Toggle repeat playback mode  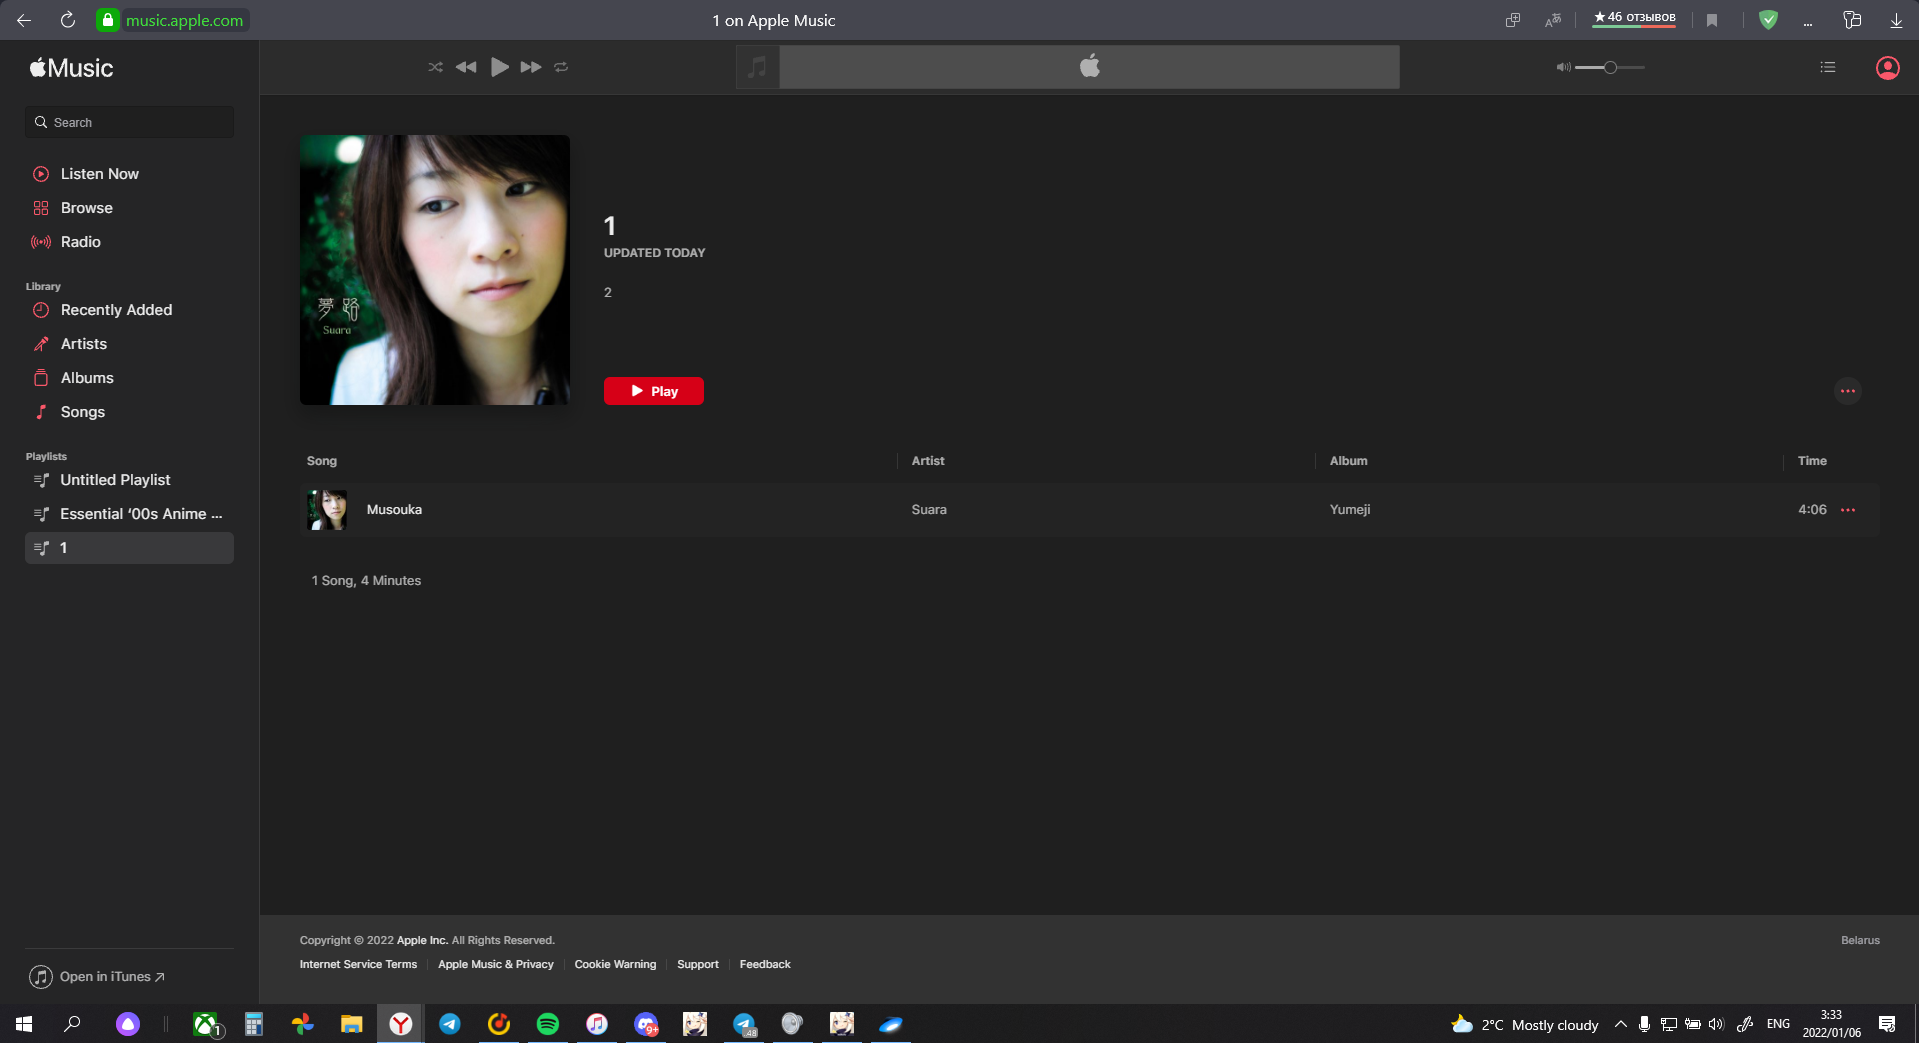click(x=561, y=67)
